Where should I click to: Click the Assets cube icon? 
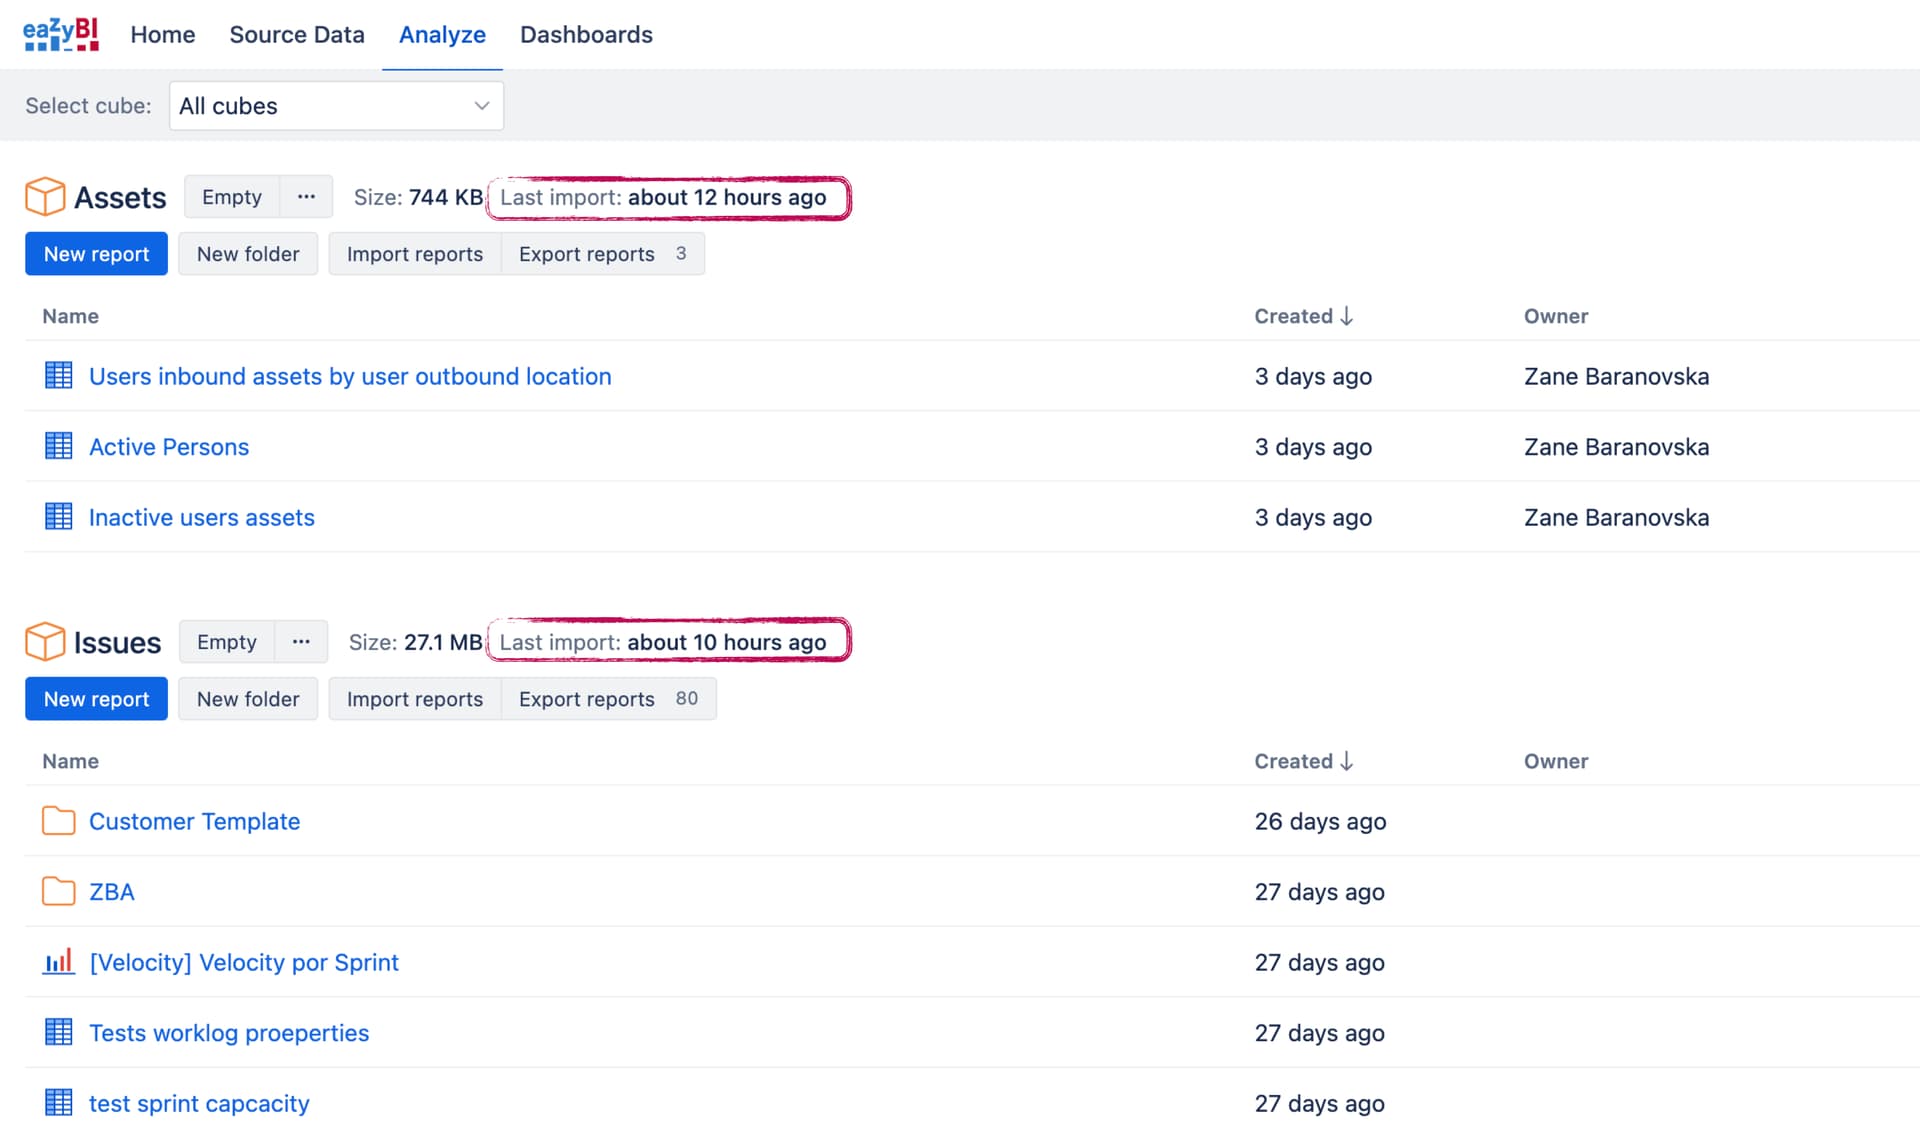(45, 197)
